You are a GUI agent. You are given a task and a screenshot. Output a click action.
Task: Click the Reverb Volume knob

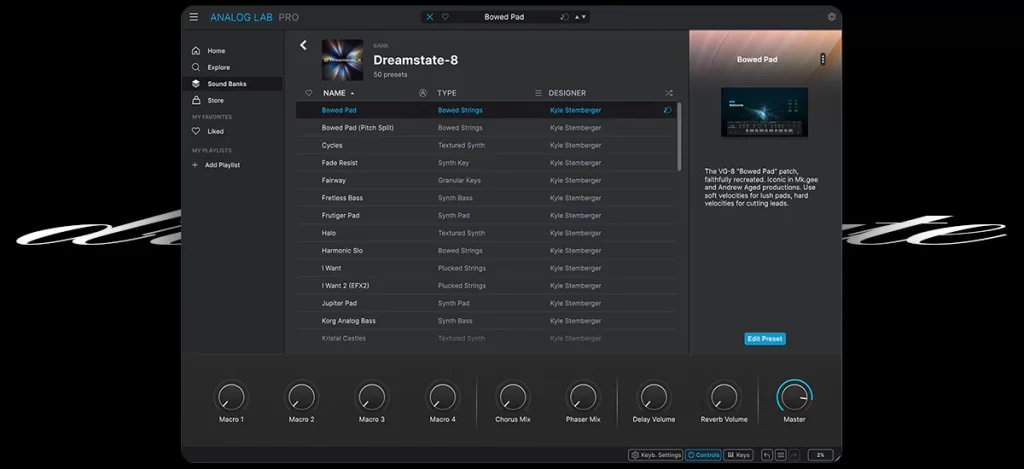pos(724,396)
